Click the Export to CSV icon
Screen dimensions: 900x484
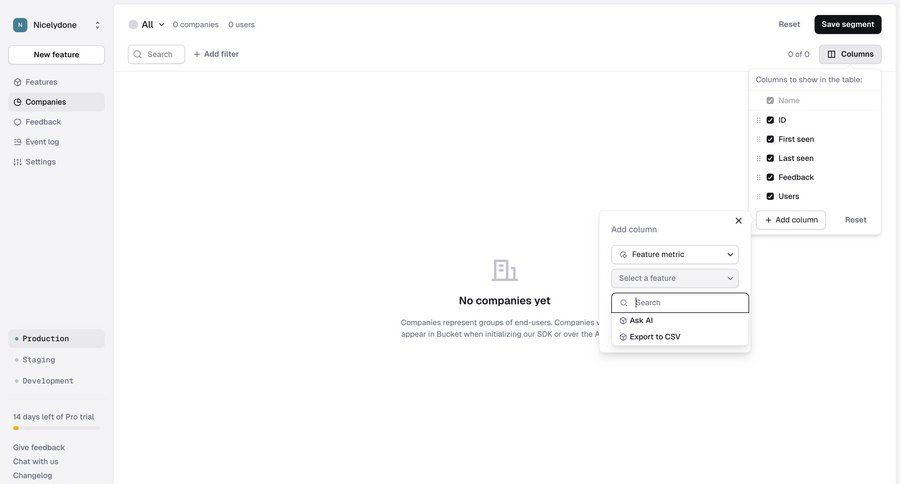[x=623, y=337]
